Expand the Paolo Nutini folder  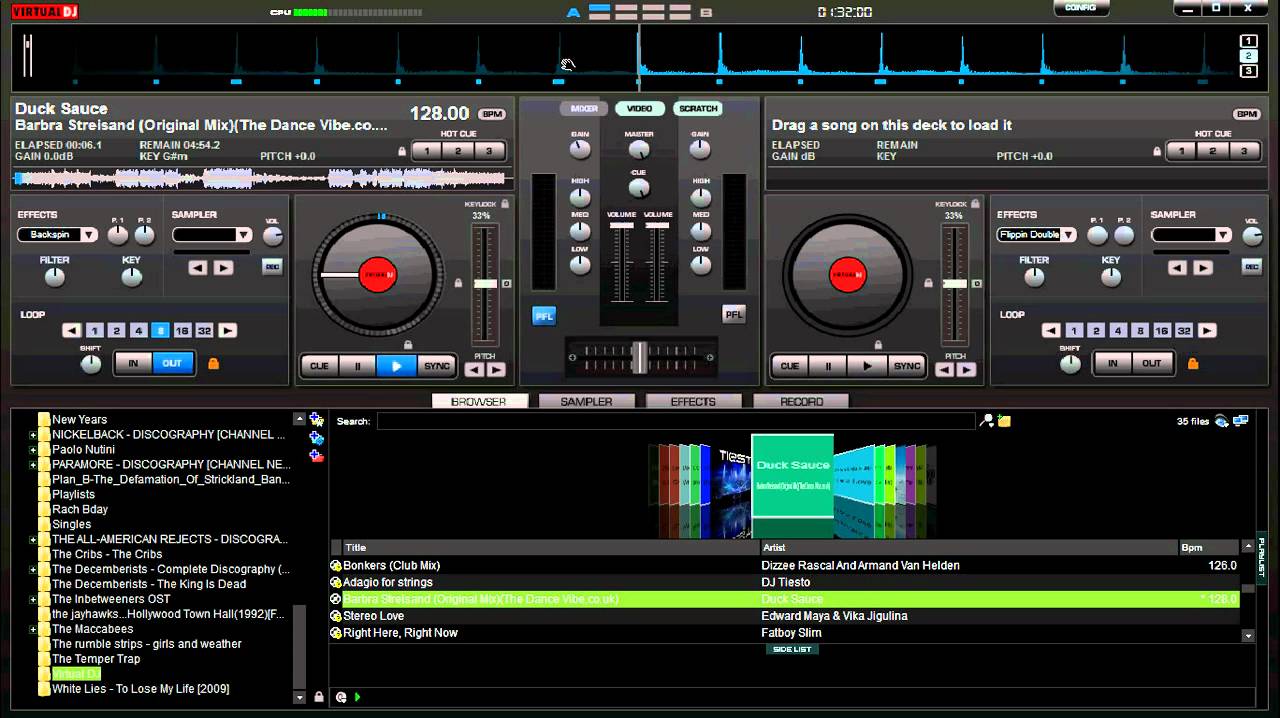point(33,450)
